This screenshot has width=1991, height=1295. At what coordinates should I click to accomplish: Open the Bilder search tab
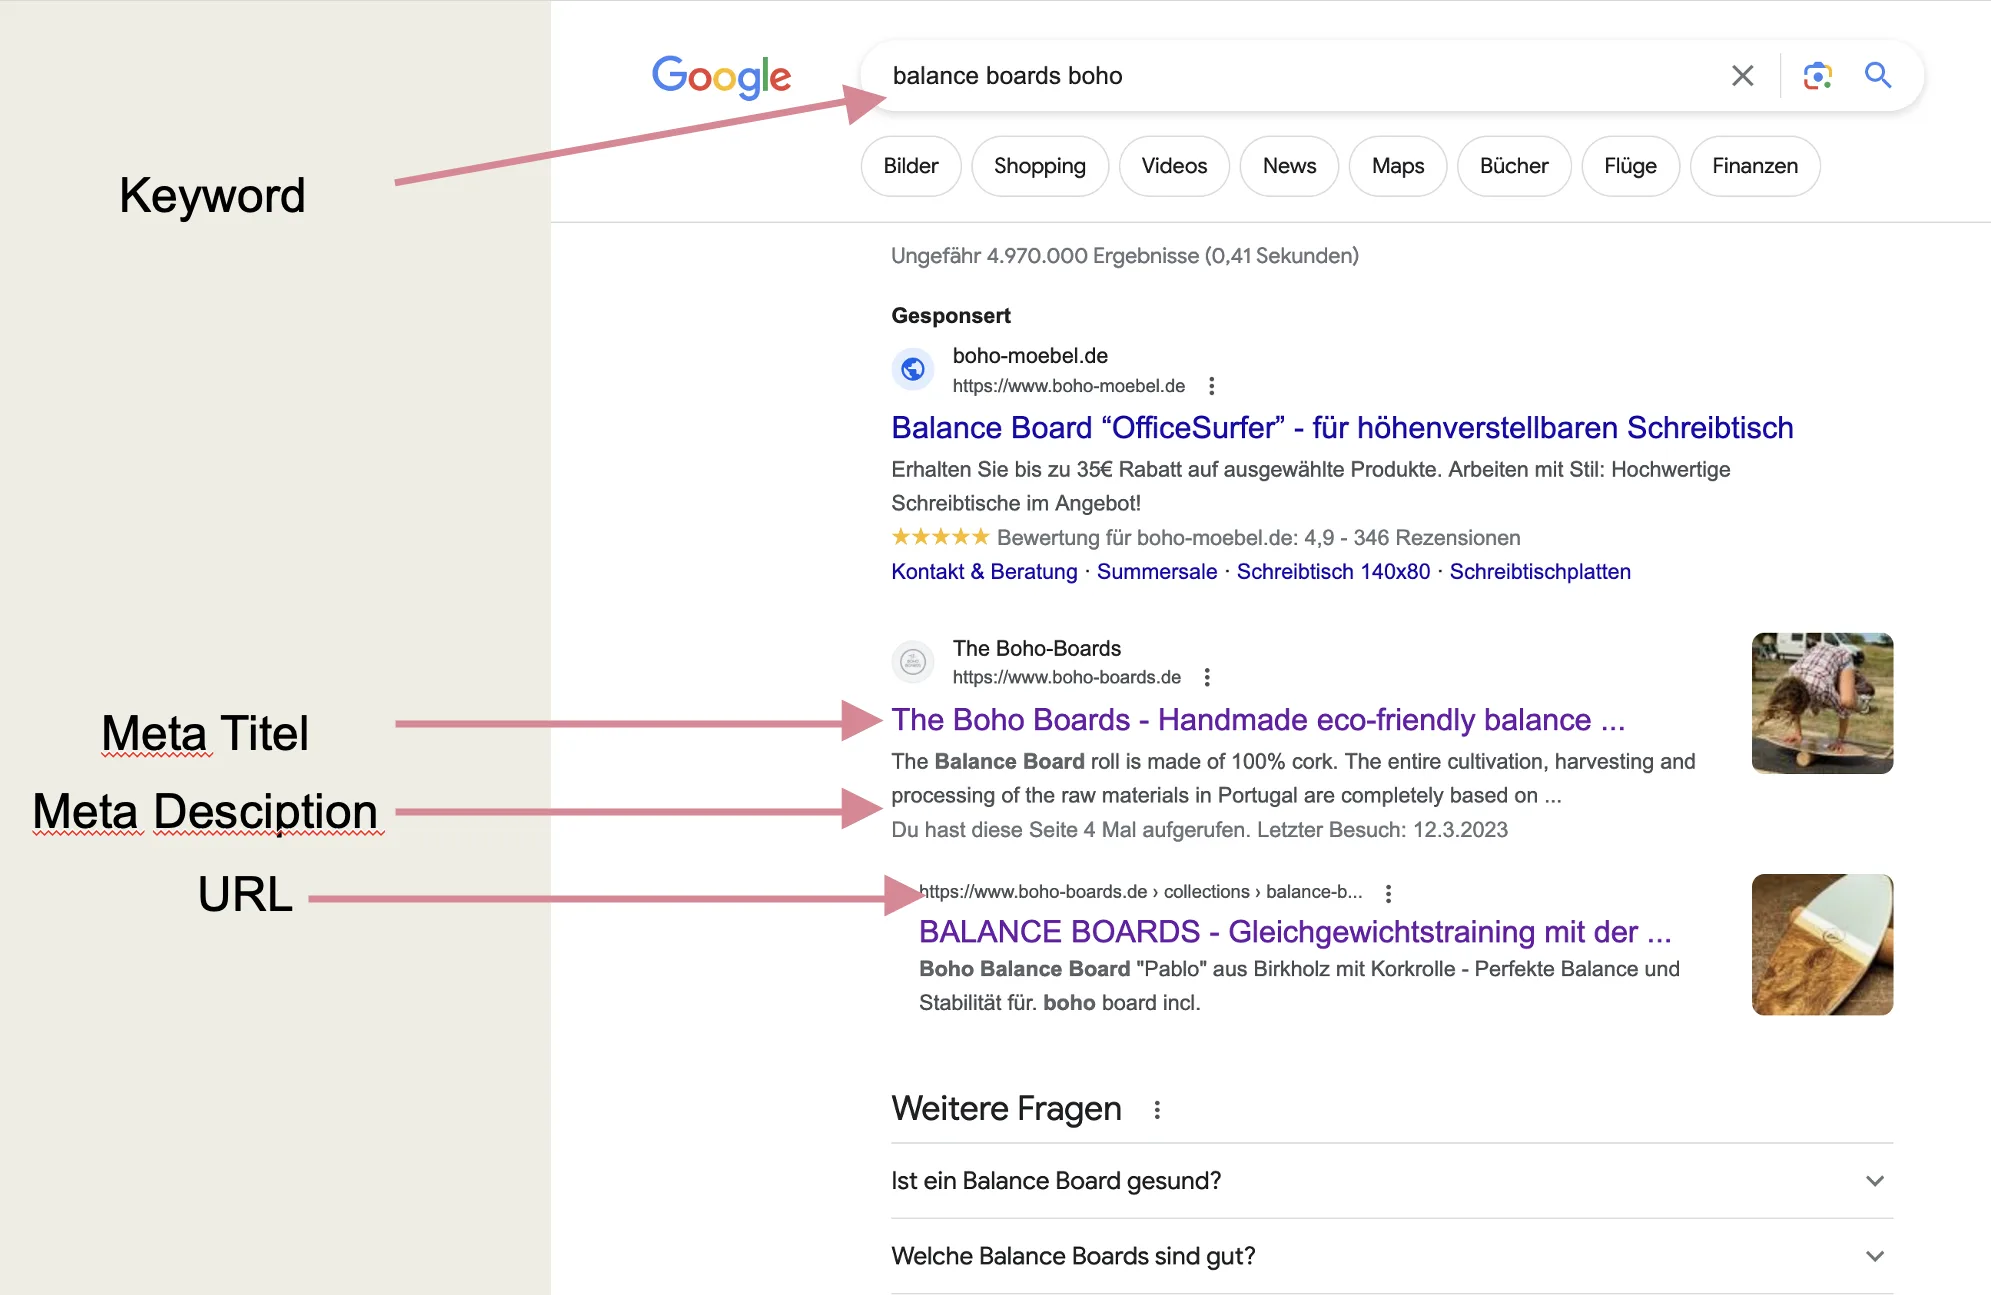point(910,166)
